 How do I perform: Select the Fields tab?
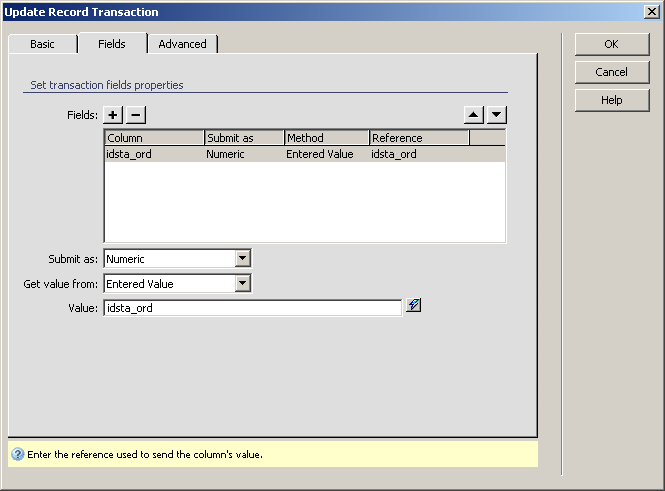coord(112,44)
